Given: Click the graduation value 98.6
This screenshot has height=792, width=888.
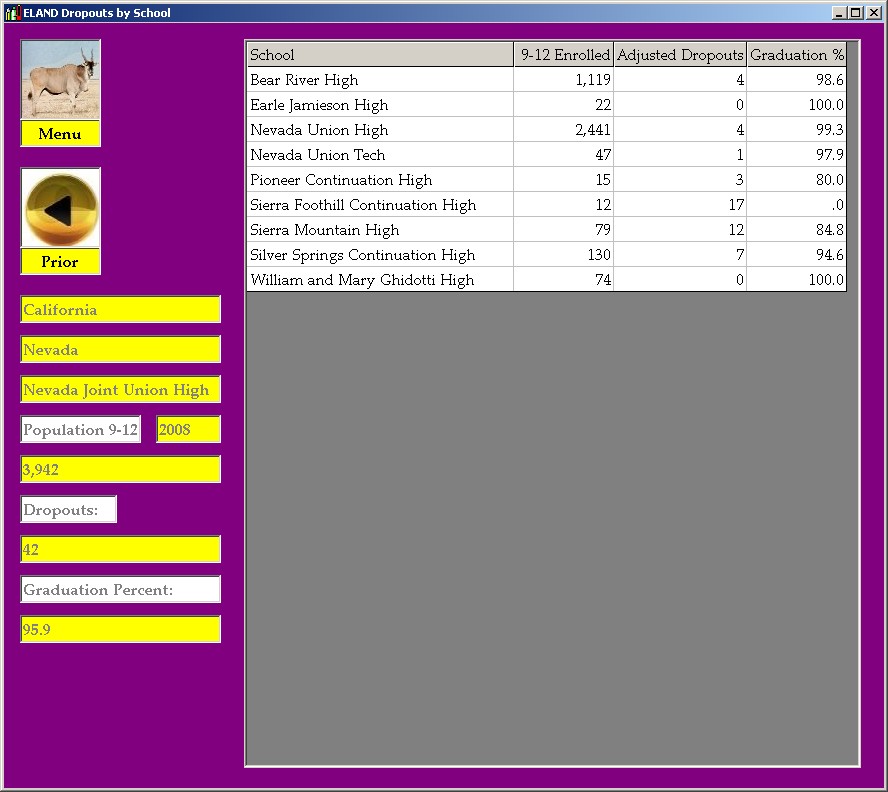Looking at the screenshot, I should (x=830, y=80).
